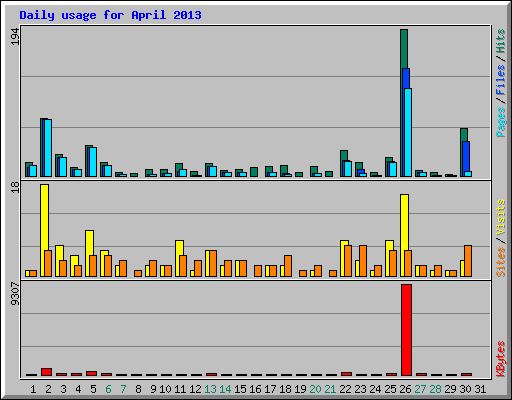
Task: Click the green hits bar for day 16
Action: point(254,172)
